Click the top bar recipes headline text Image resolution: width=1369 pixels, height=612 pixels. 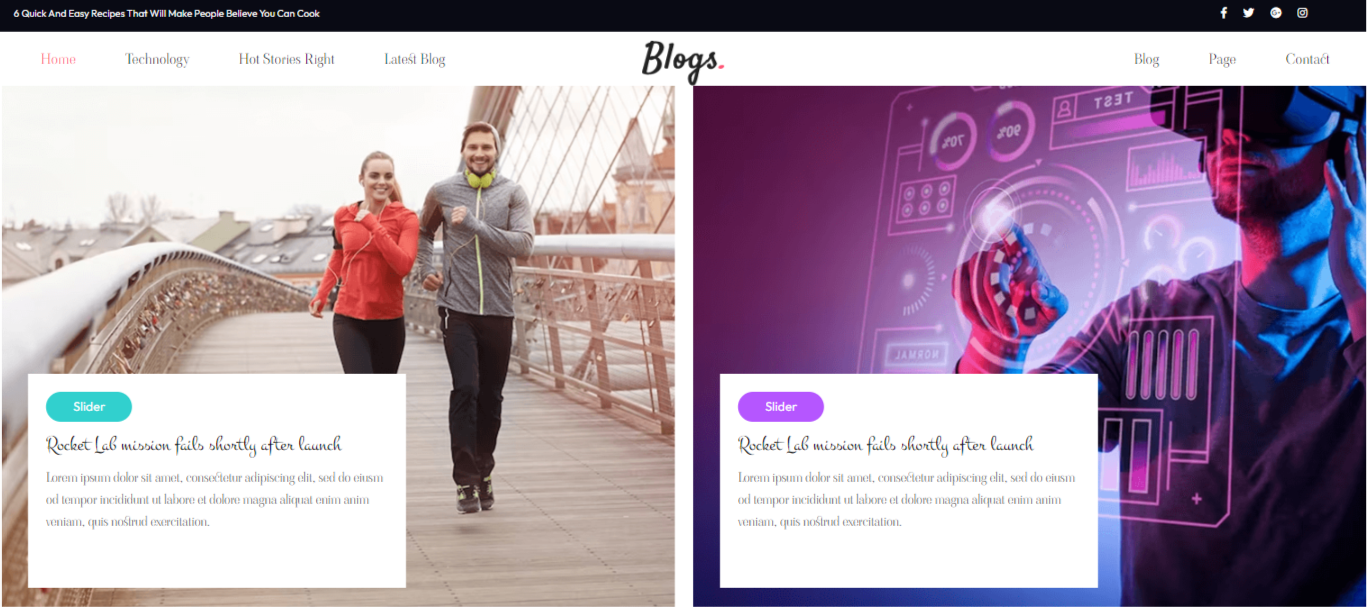tap(167, 14)
